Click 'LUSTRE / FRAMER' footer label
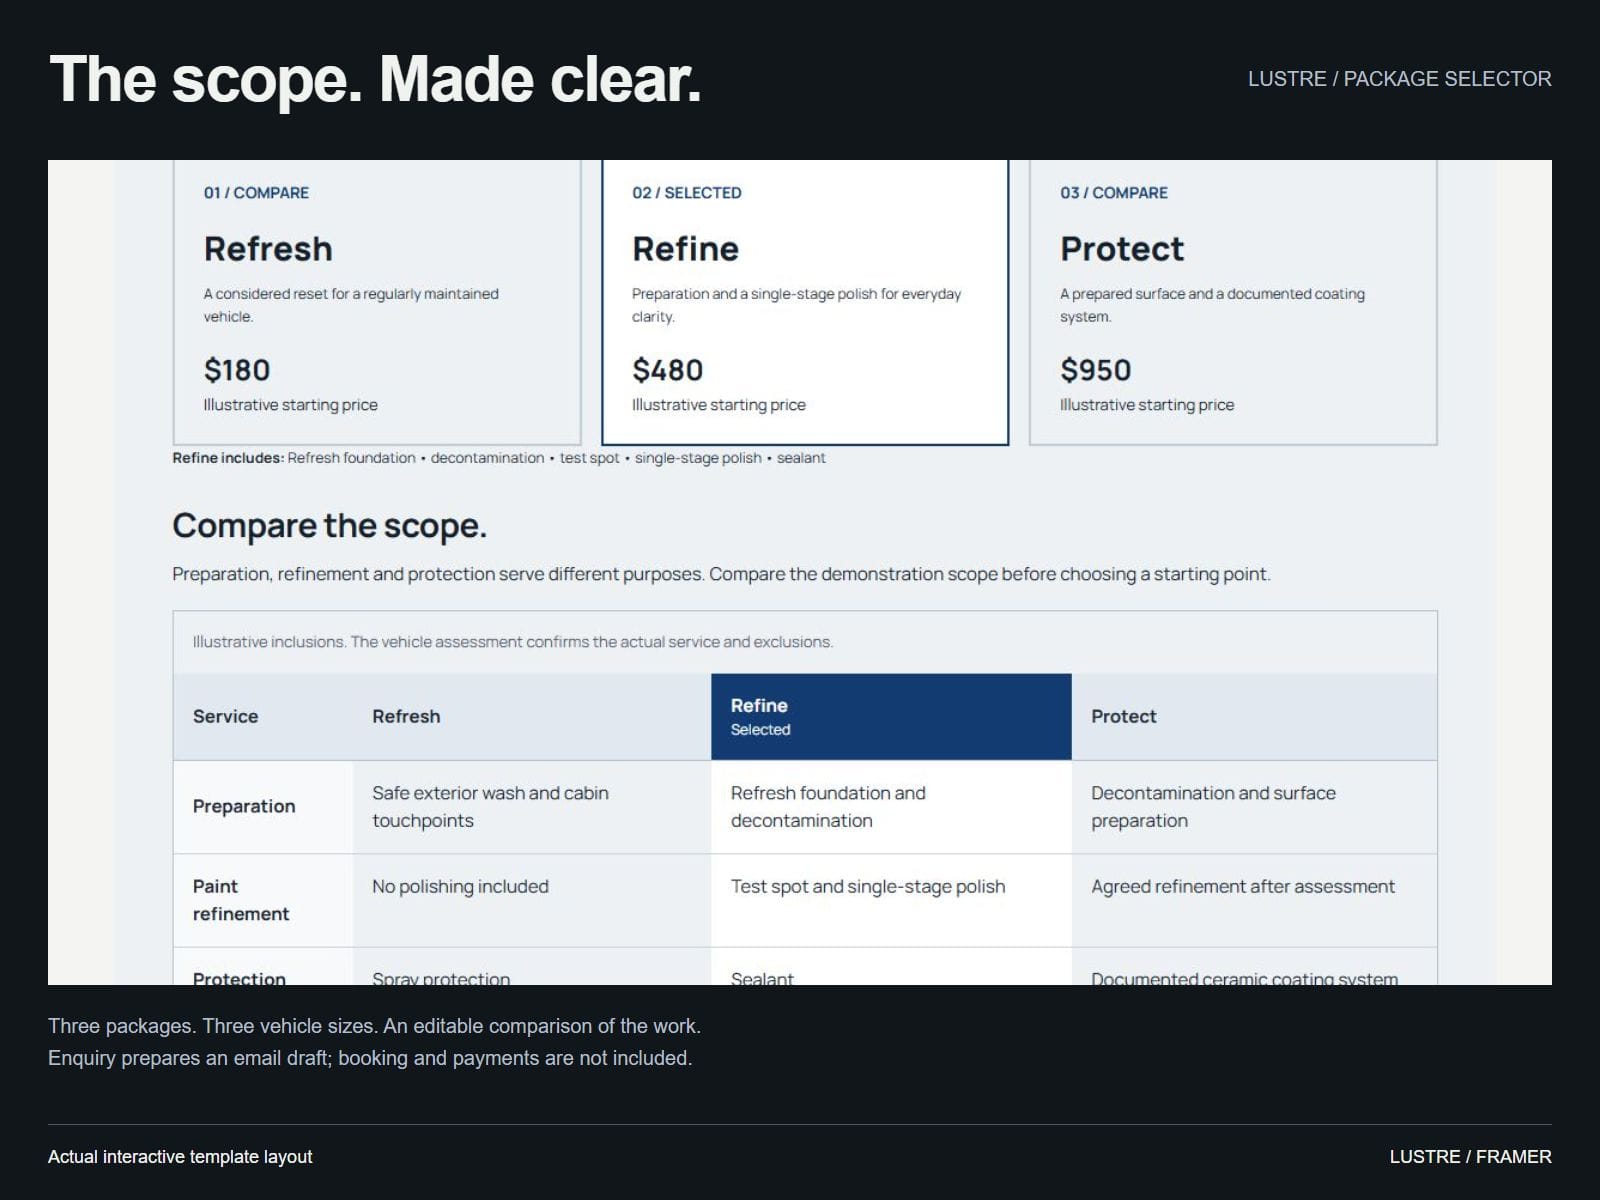The image size is (1600, 1200). point(1471,1157)
